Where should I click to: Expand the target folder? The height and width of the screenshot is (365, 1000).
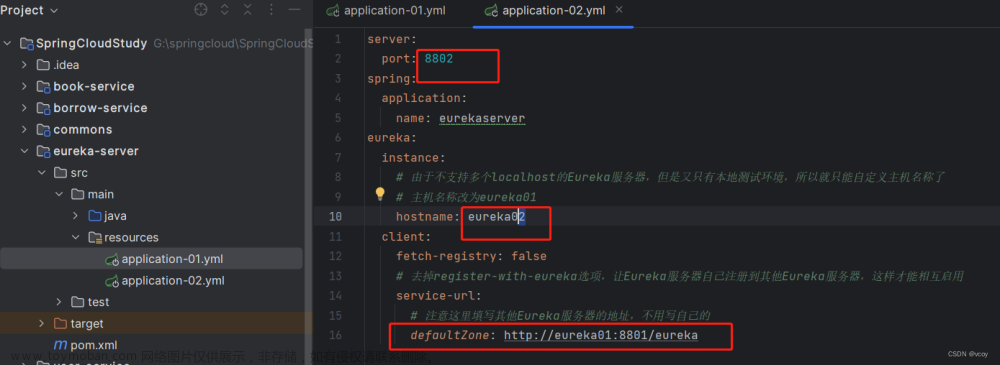coord(41,324)
